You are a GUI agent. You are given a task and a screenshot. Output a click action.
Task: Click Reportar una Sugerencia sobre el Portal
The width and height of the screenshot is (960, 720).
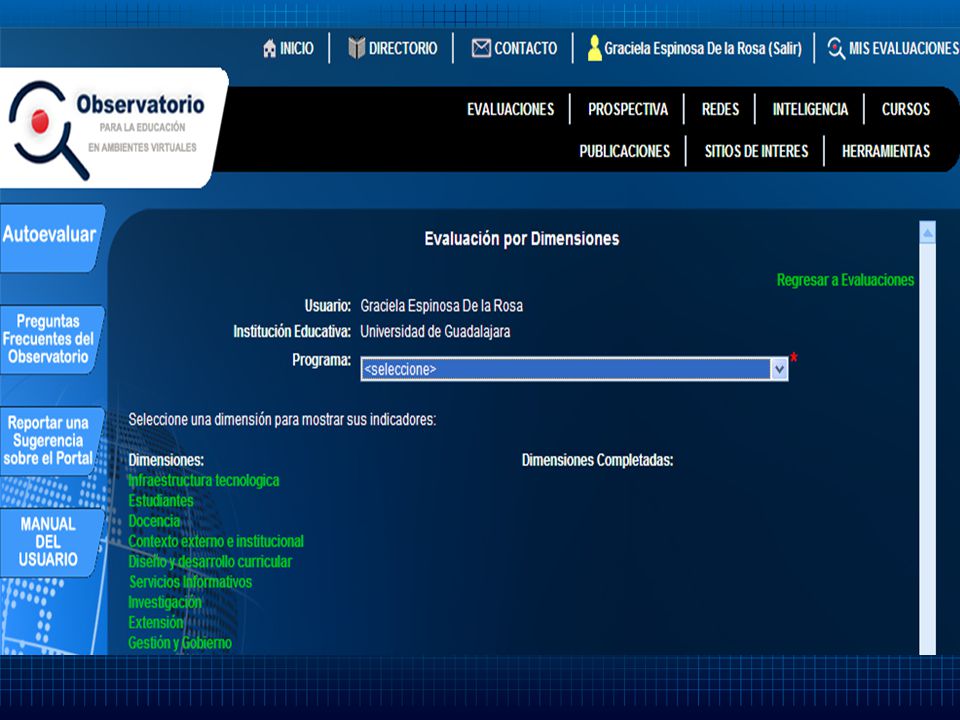click(50, 441)
